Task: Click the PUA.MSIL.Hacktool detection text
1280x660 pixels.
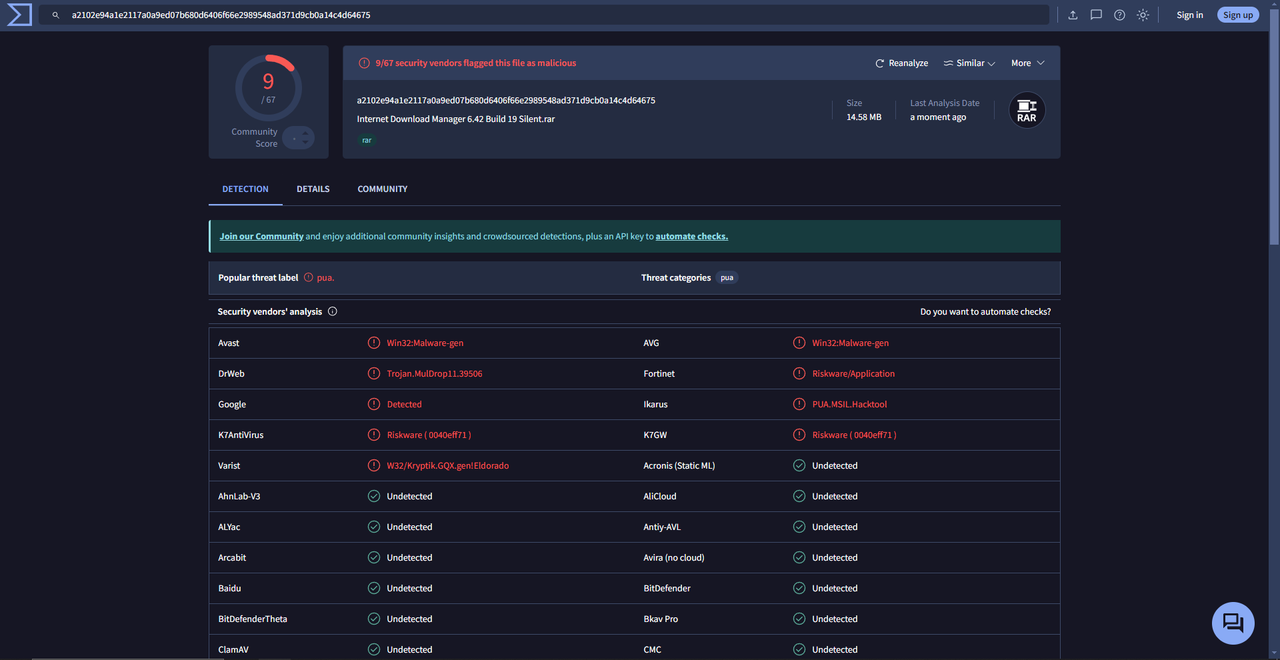Action: pyautogui.click(x=850, y=404)
